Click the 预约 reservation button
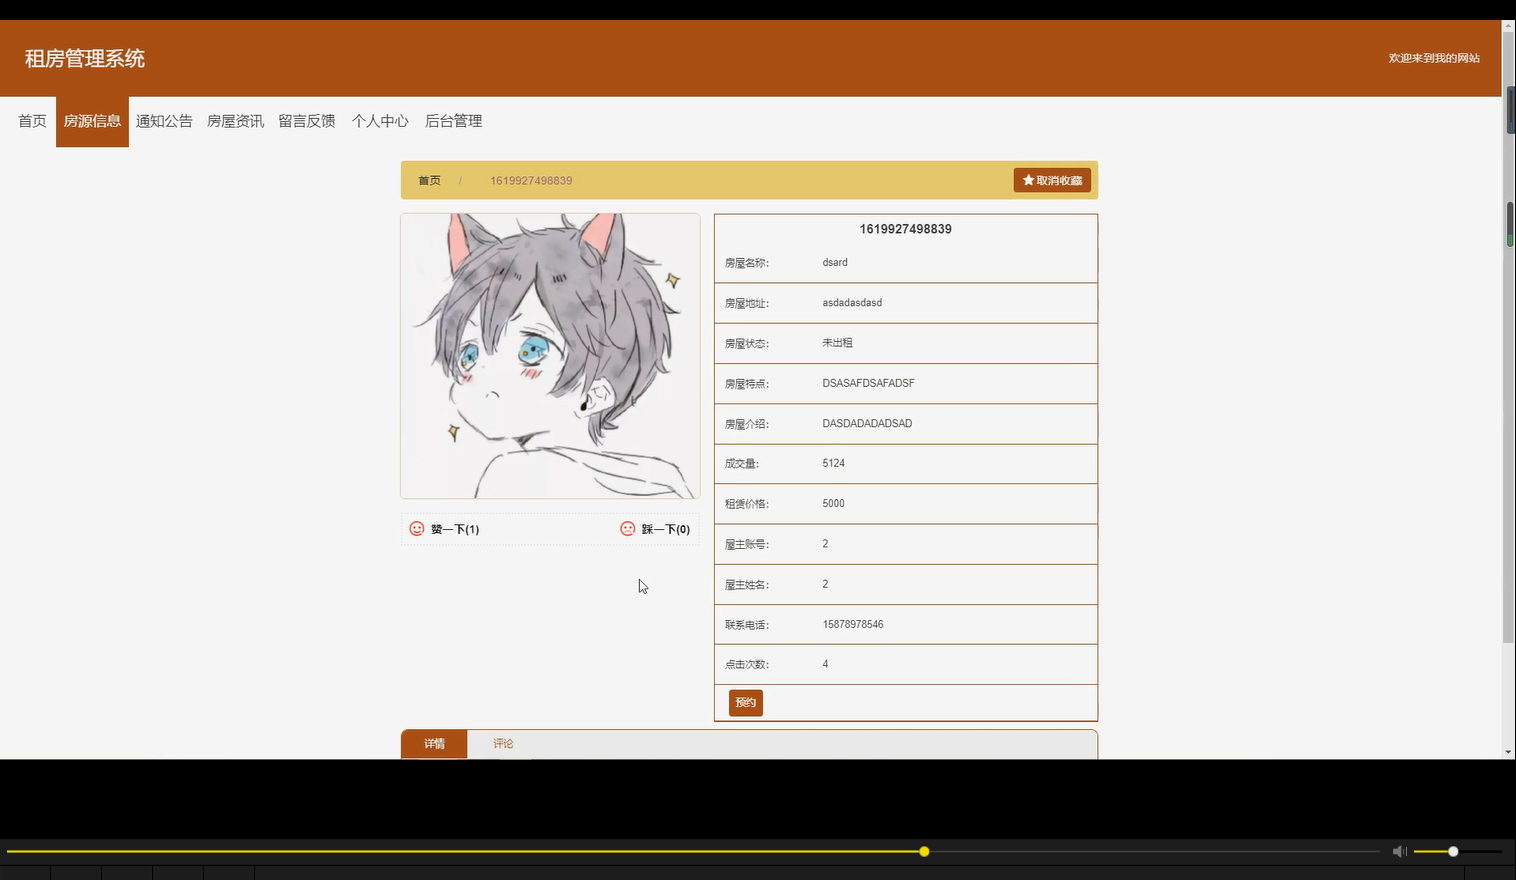Viewport: 1516px width, 880px height. [x=744, y=702]
